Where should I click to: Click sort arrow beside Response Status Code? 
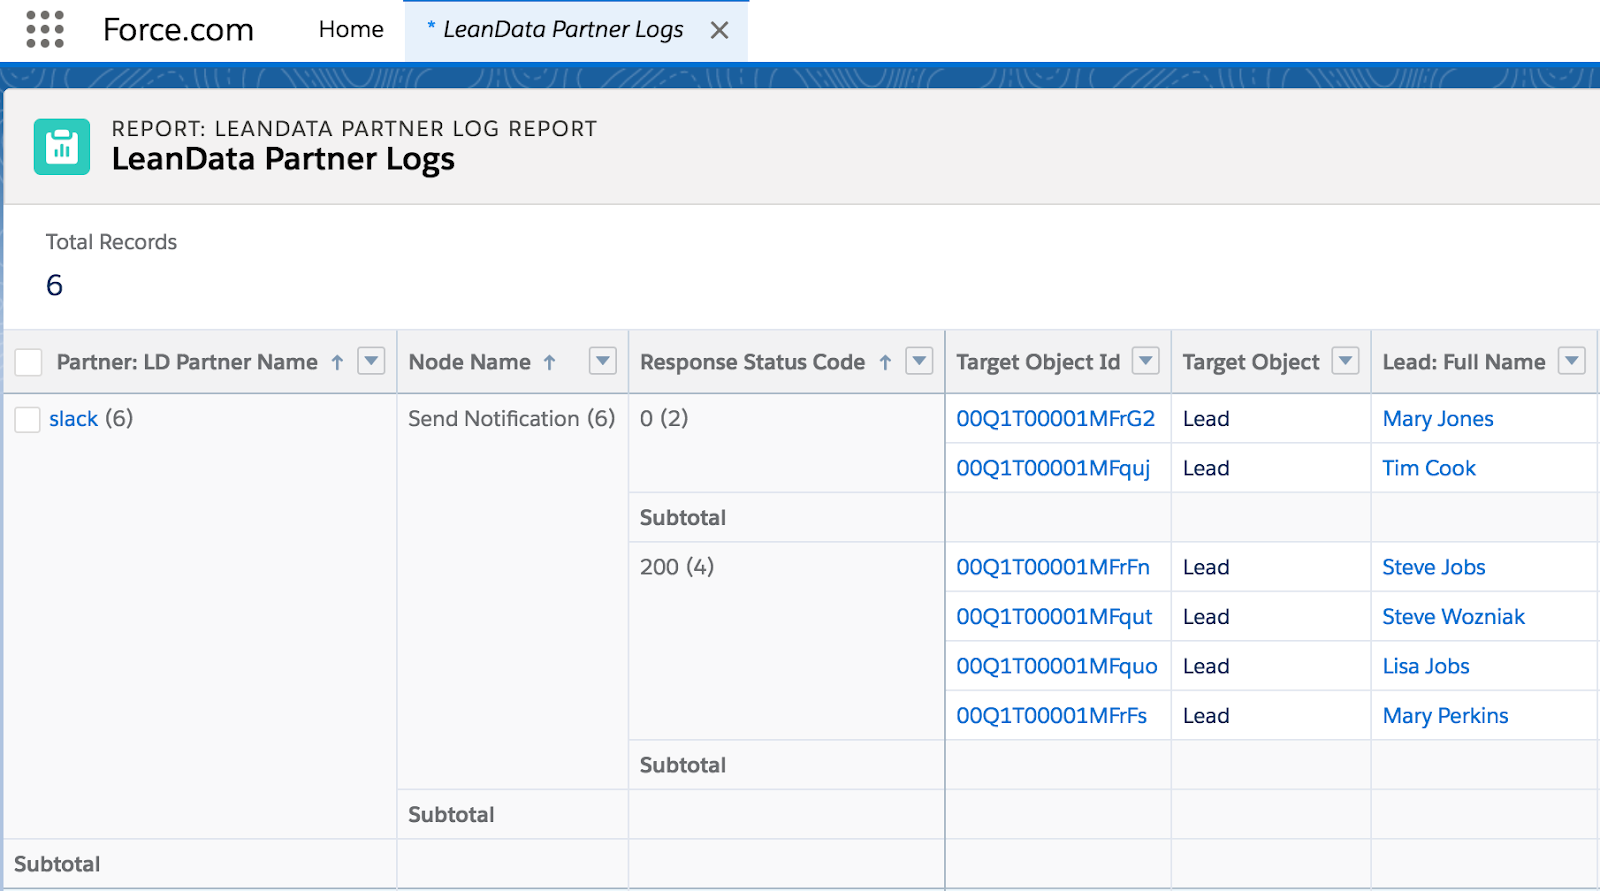click(x=885, y=363)
